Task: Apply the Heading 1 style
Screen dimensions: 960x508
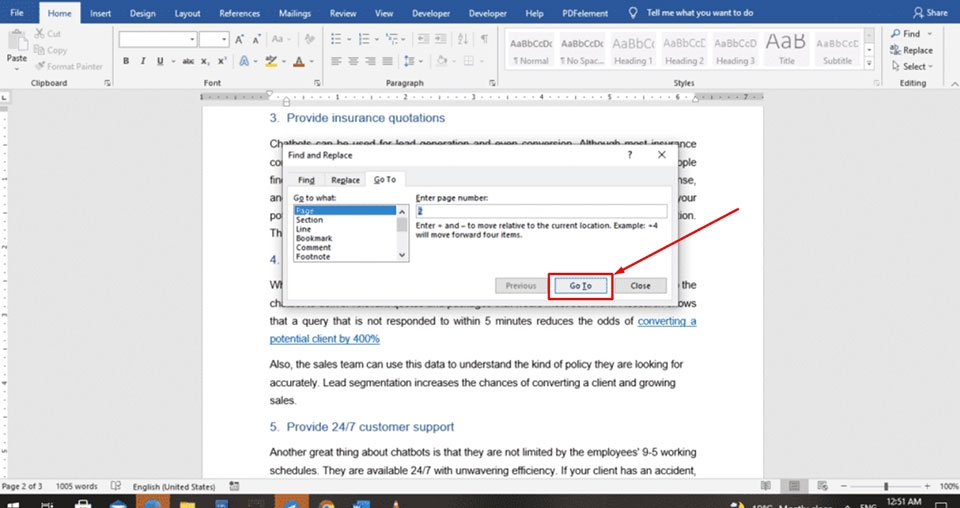Action: coord(633,50)
